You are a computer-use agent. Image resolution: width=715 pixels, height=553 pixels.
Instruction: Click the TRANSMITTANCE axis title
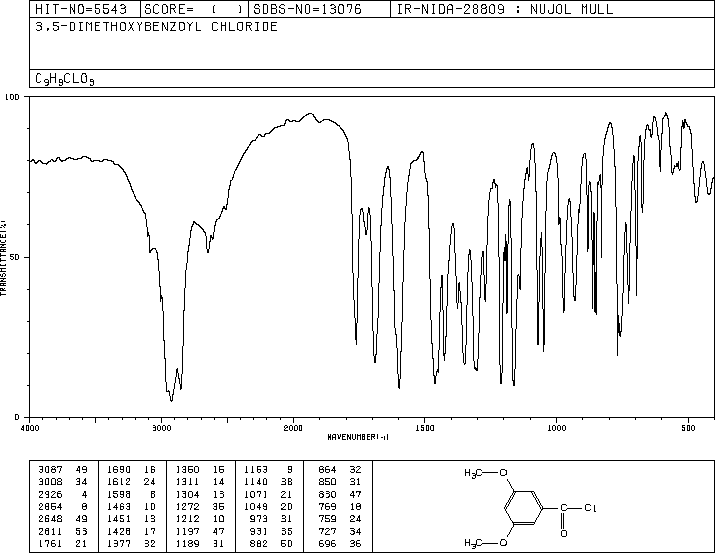[3, 258]
